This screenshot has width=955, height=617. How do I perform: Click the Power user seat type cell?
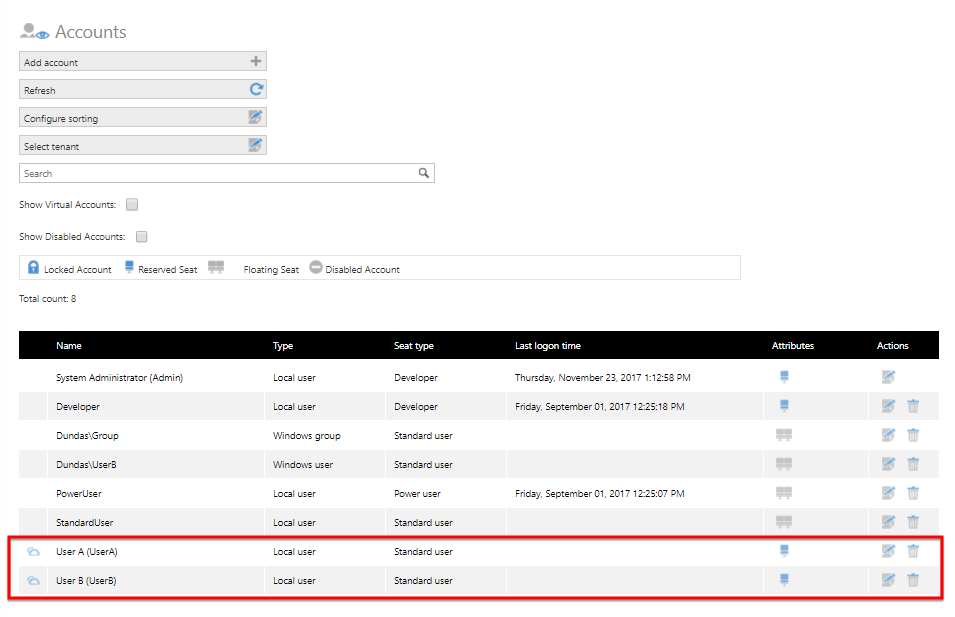click(417, 493)
